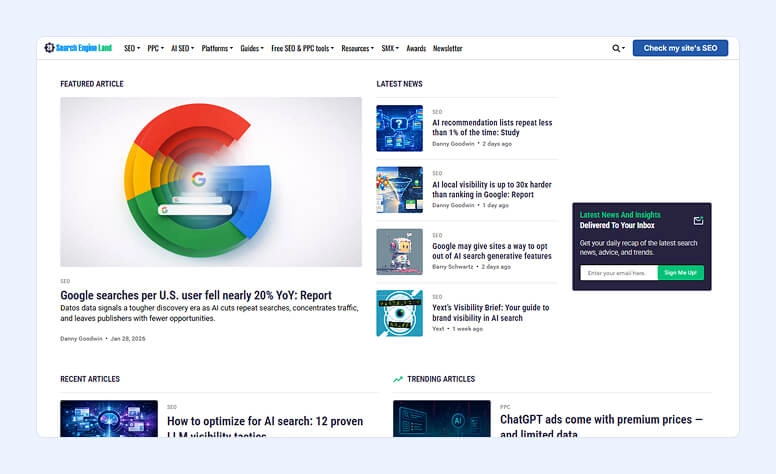Open How to optimize for AI search article
The image size is (776, 474).
pyautogui.click(x=265, y=427)
